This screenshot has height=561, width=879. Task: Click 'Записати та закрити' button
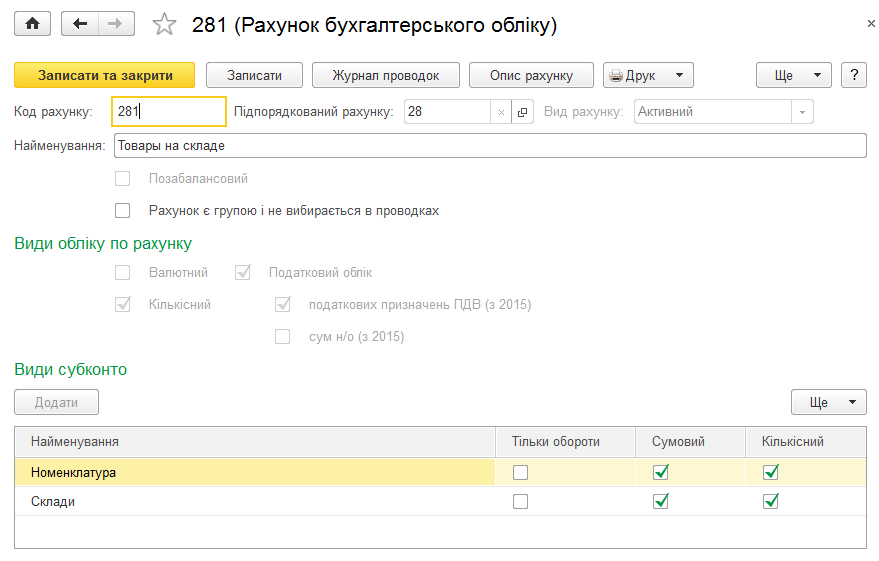(105, 75)
